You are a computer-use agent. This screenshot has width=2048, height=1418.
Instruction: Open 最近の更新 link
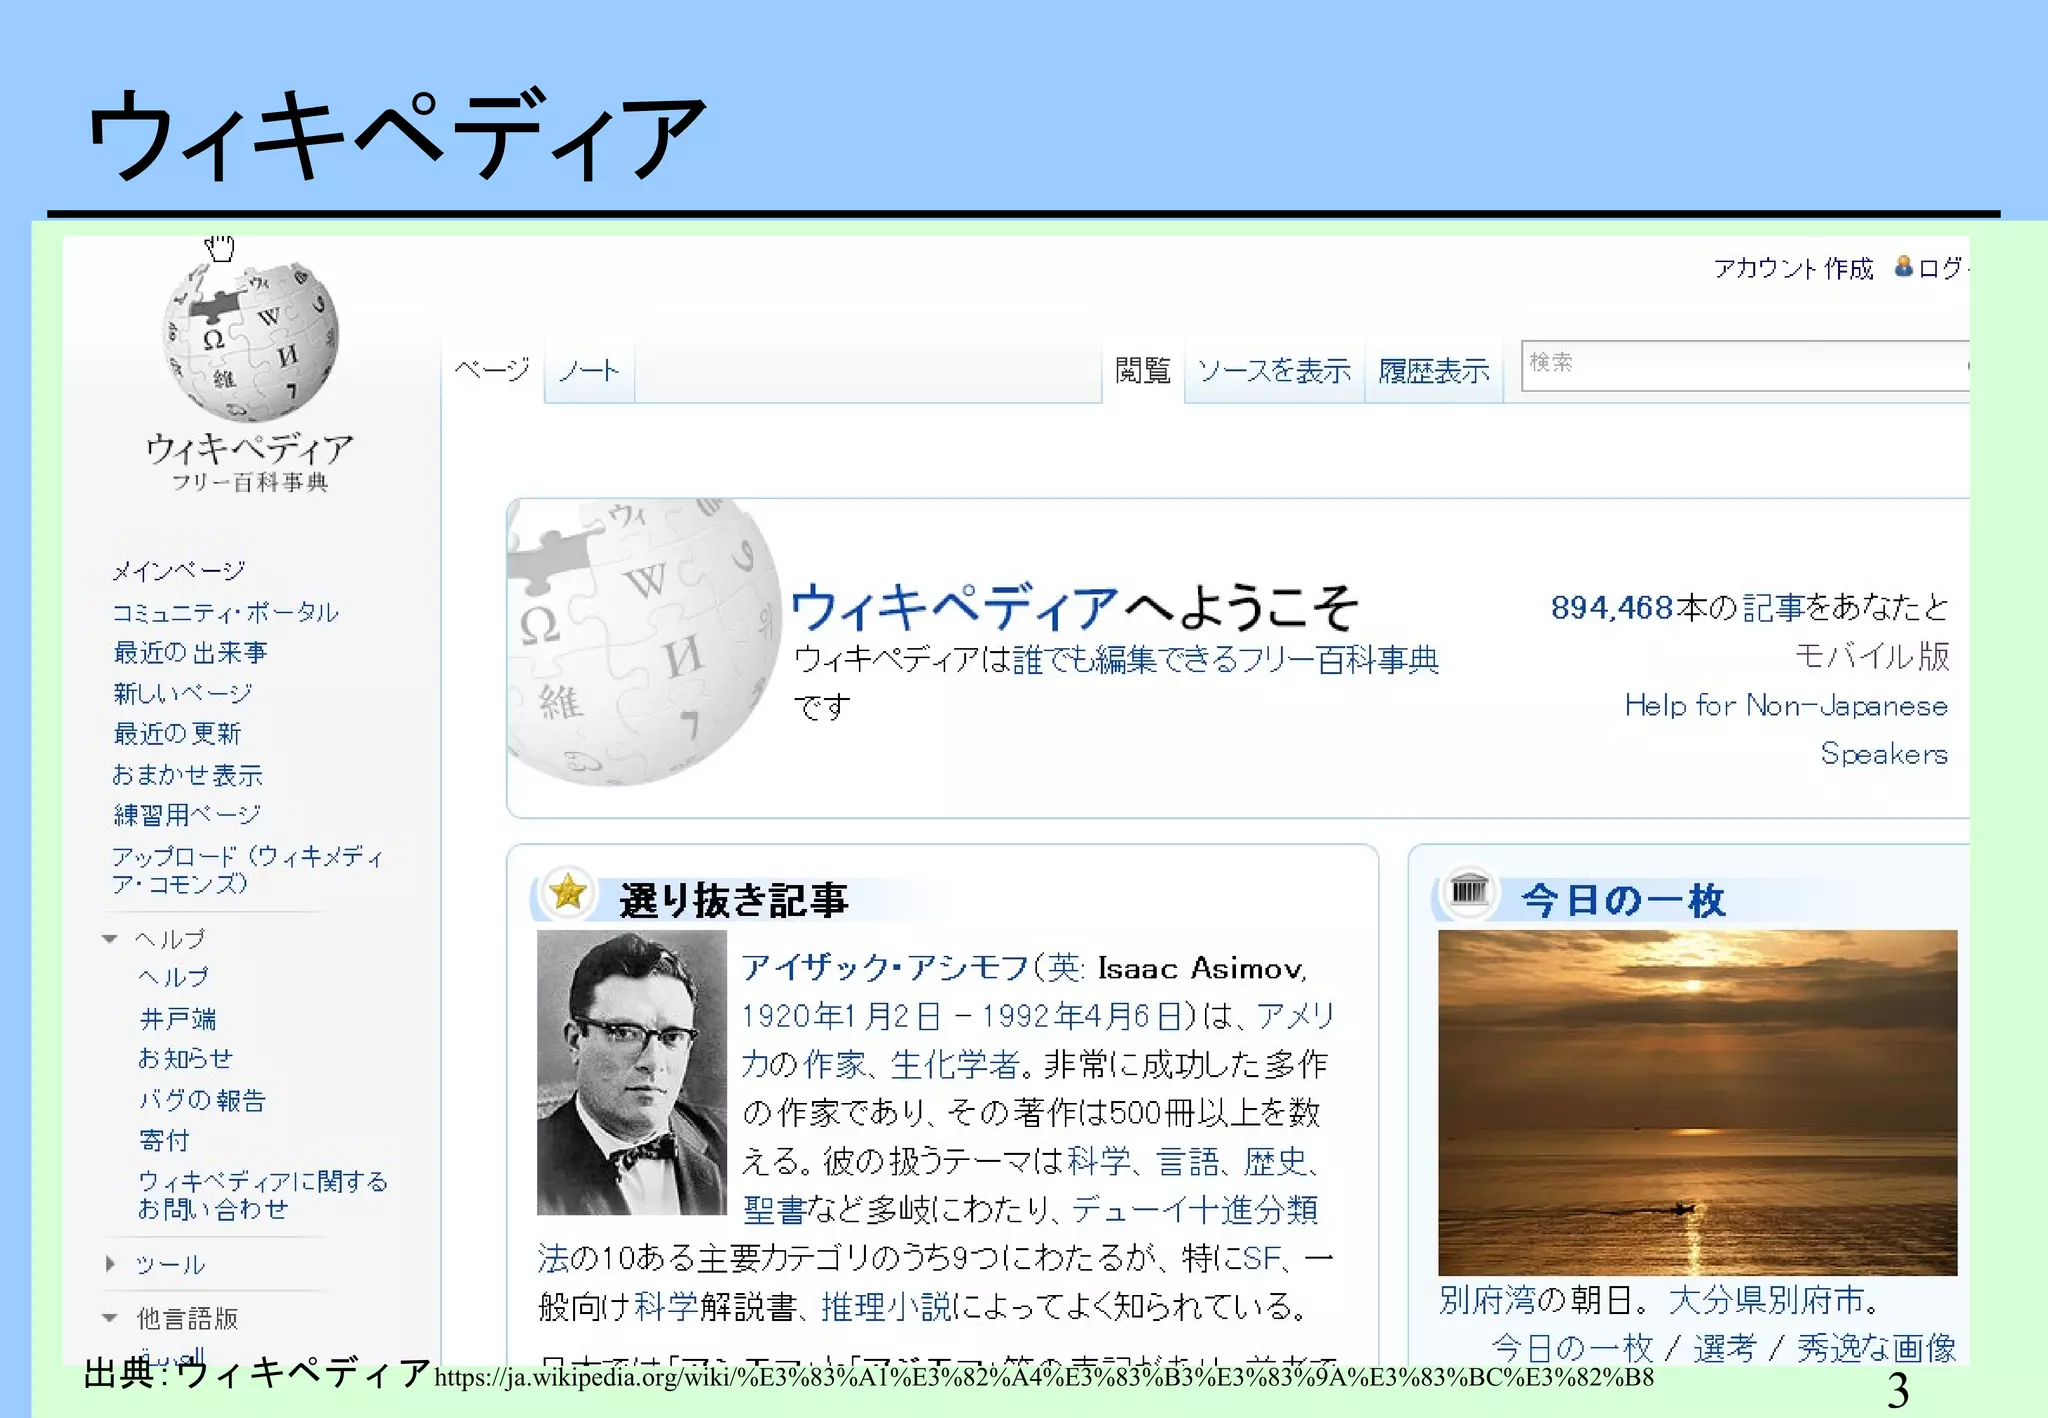click(177, 733)
